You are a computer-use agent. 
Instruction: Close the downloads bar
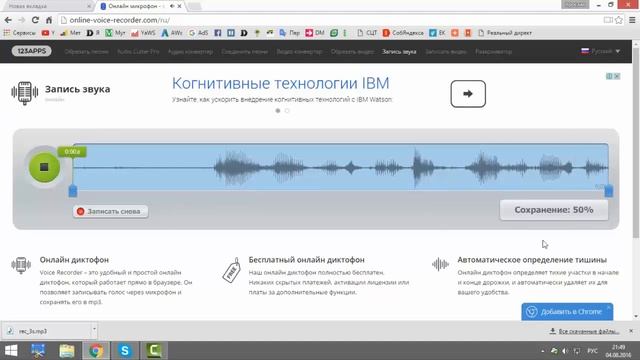tap(631, 331)
